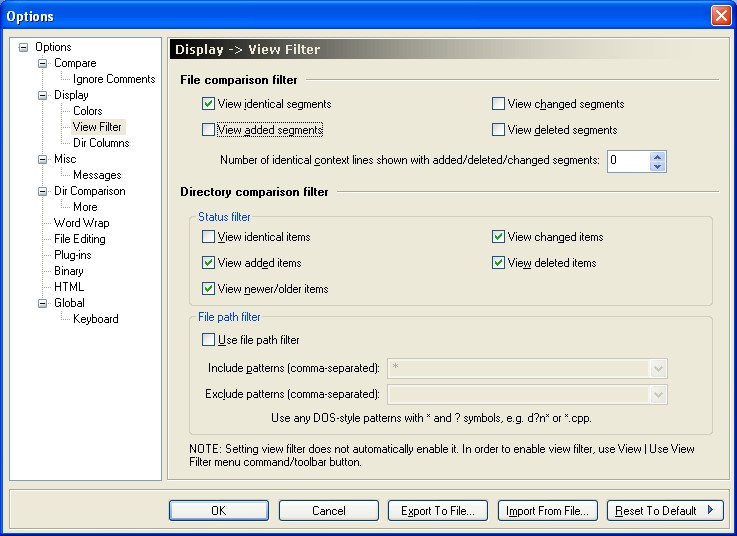Enable View added segments checkbox
This screenshot has height=536, width=737.
[x=208, y=130]
